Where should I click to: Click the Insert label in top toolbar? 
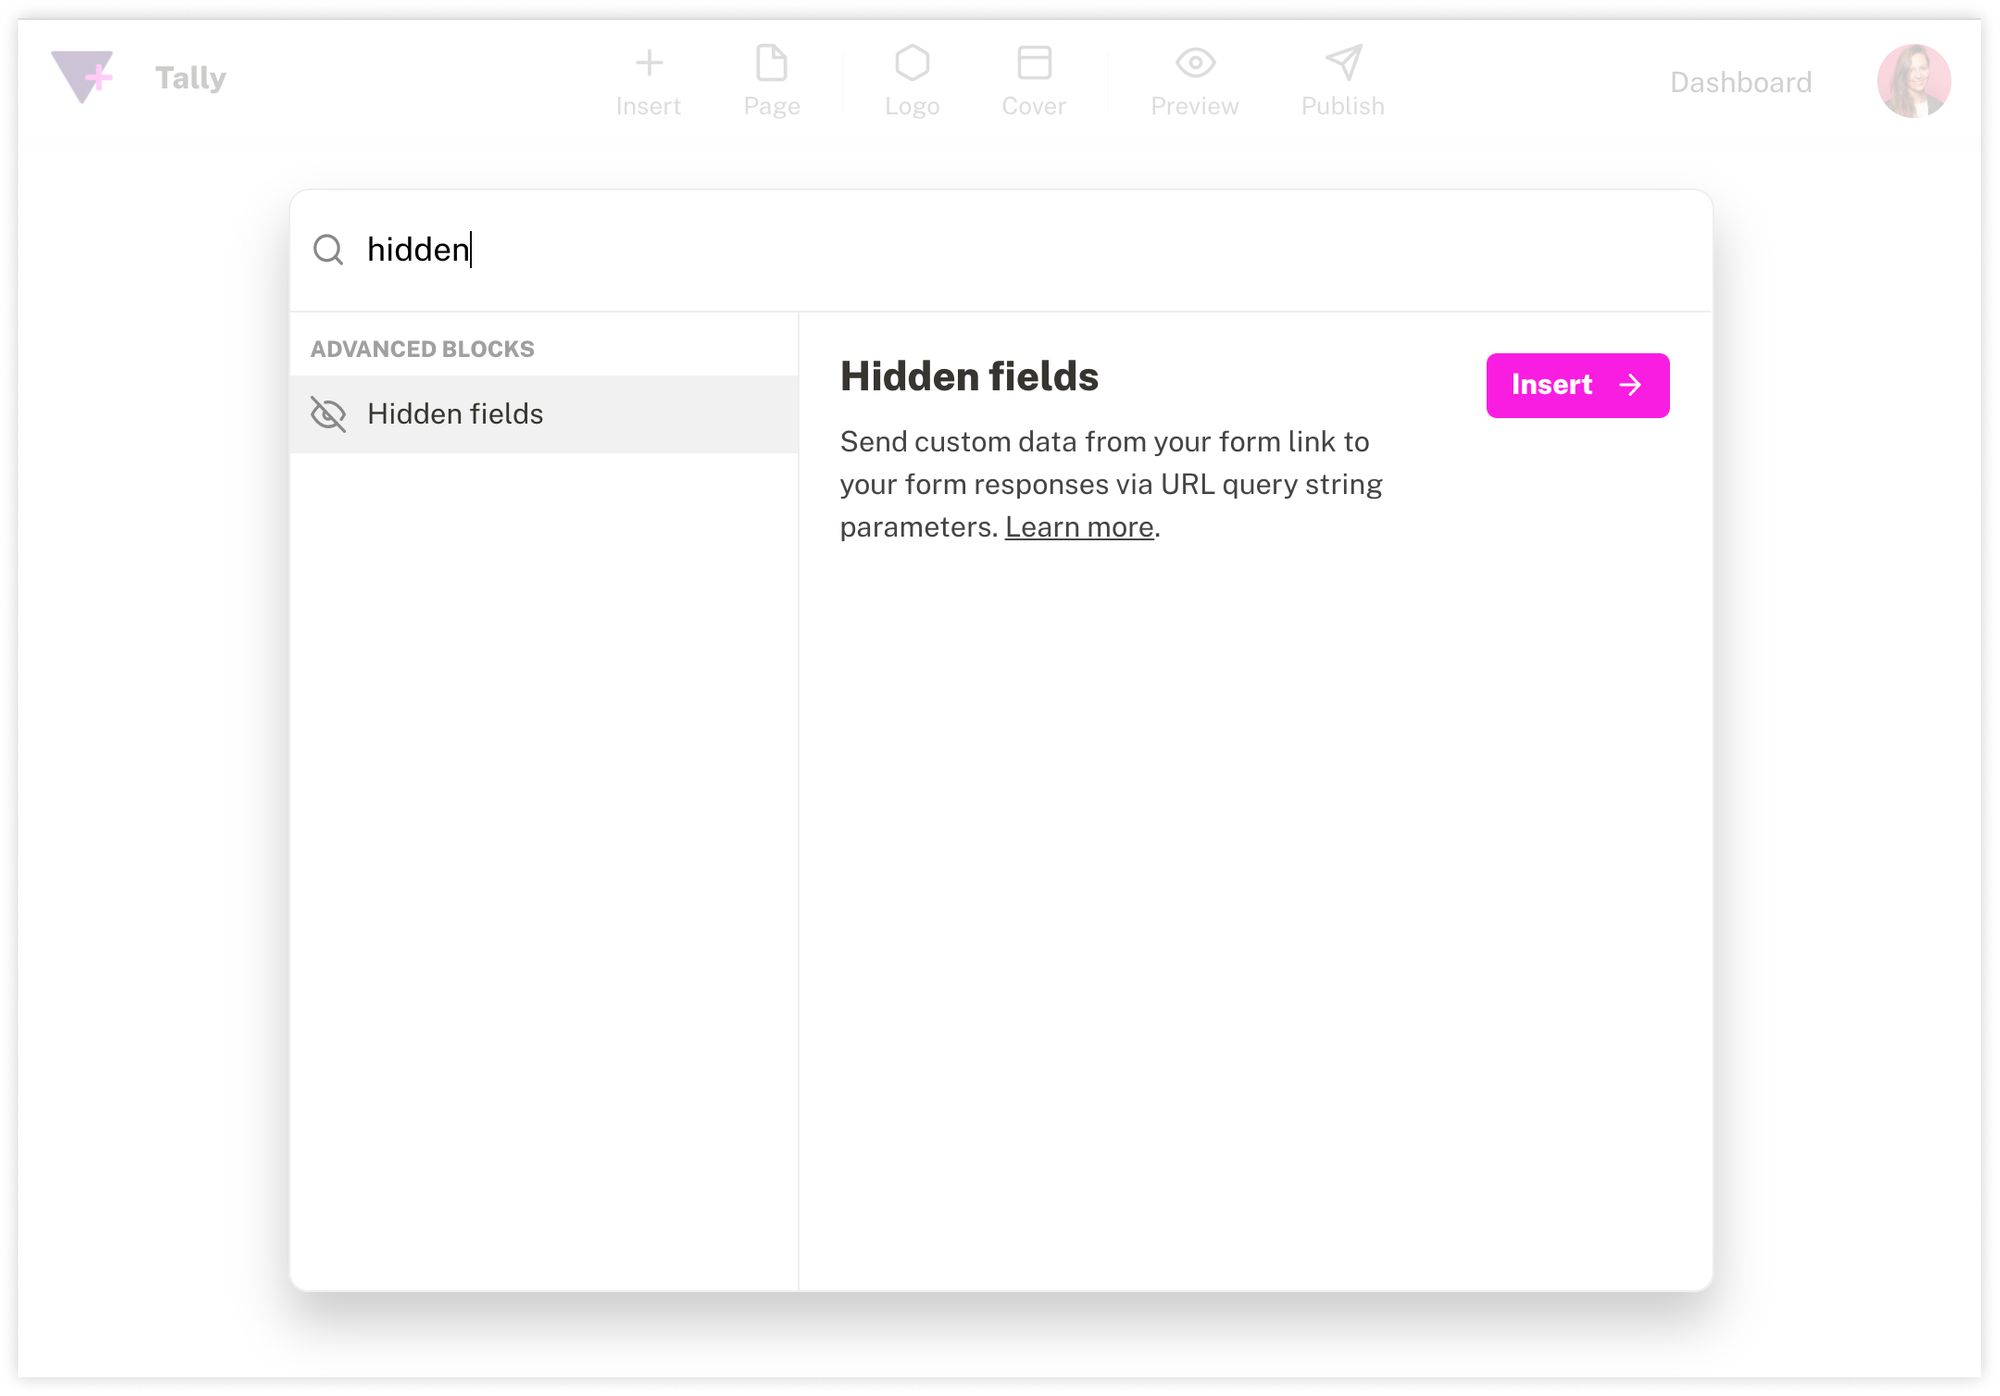pos(648,106)
